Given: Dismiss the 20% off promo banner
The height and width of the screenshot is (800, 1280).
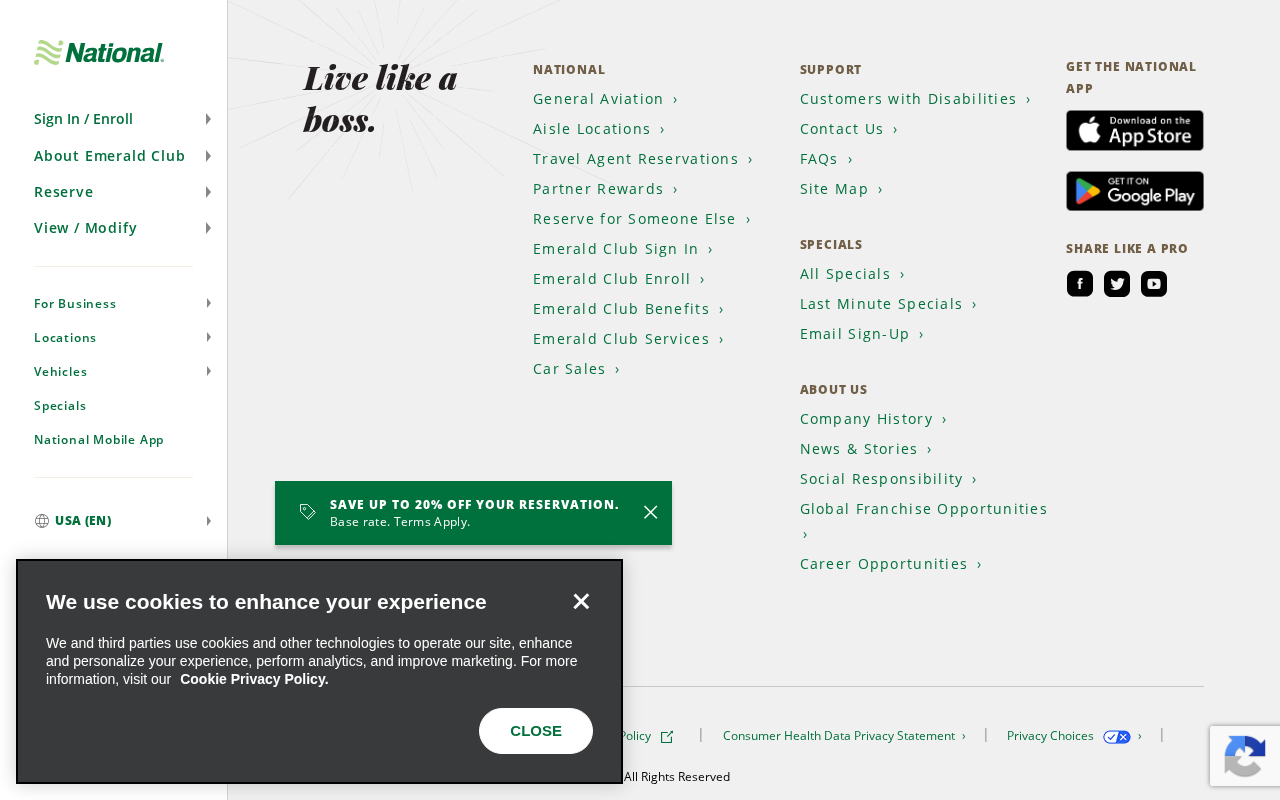Looking at the screenshot, I should pos(651,512).
